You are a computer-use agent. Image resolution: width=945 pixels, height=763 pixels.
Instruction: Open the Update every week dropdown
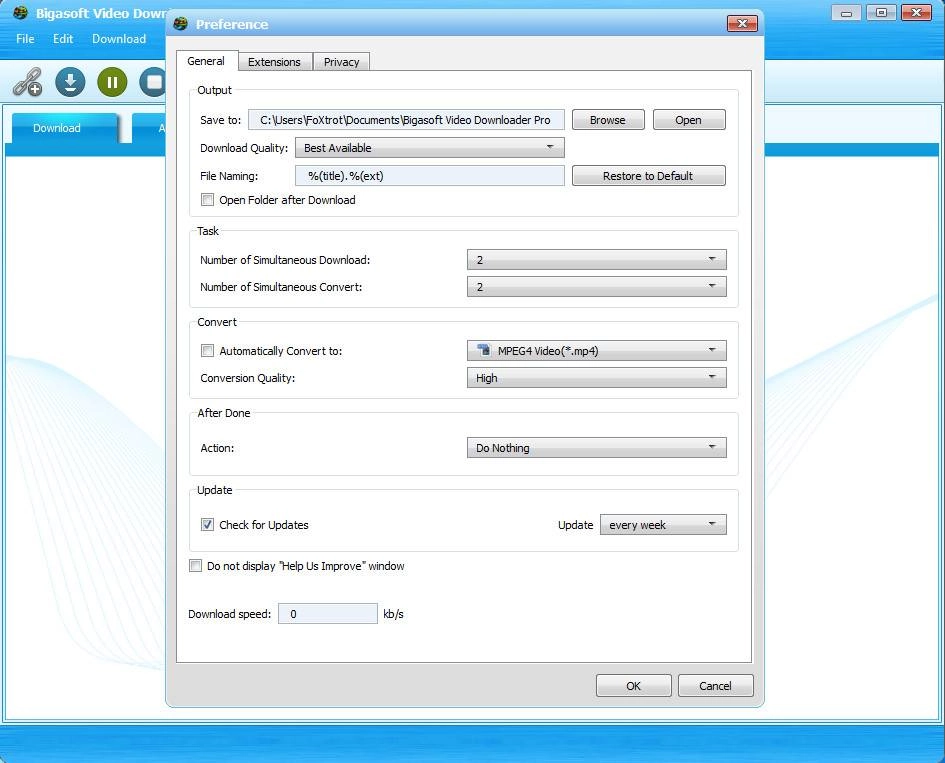[663, 524]
